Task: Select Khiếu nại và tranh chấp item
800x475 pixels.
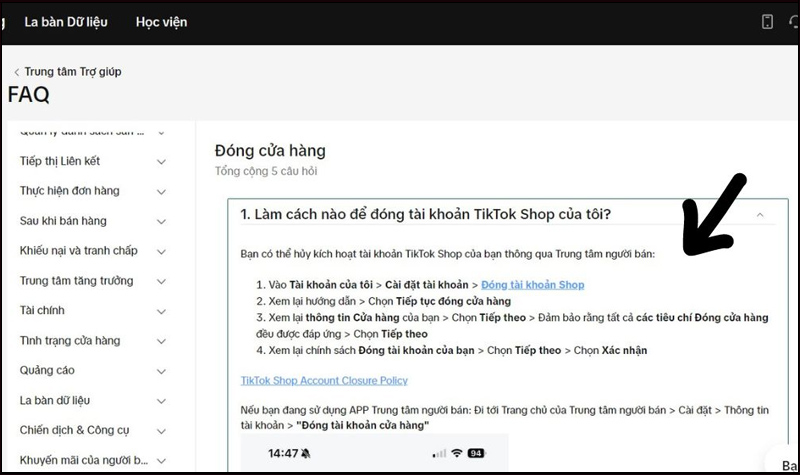Action: pyautogui.click(x=79, y=251)
